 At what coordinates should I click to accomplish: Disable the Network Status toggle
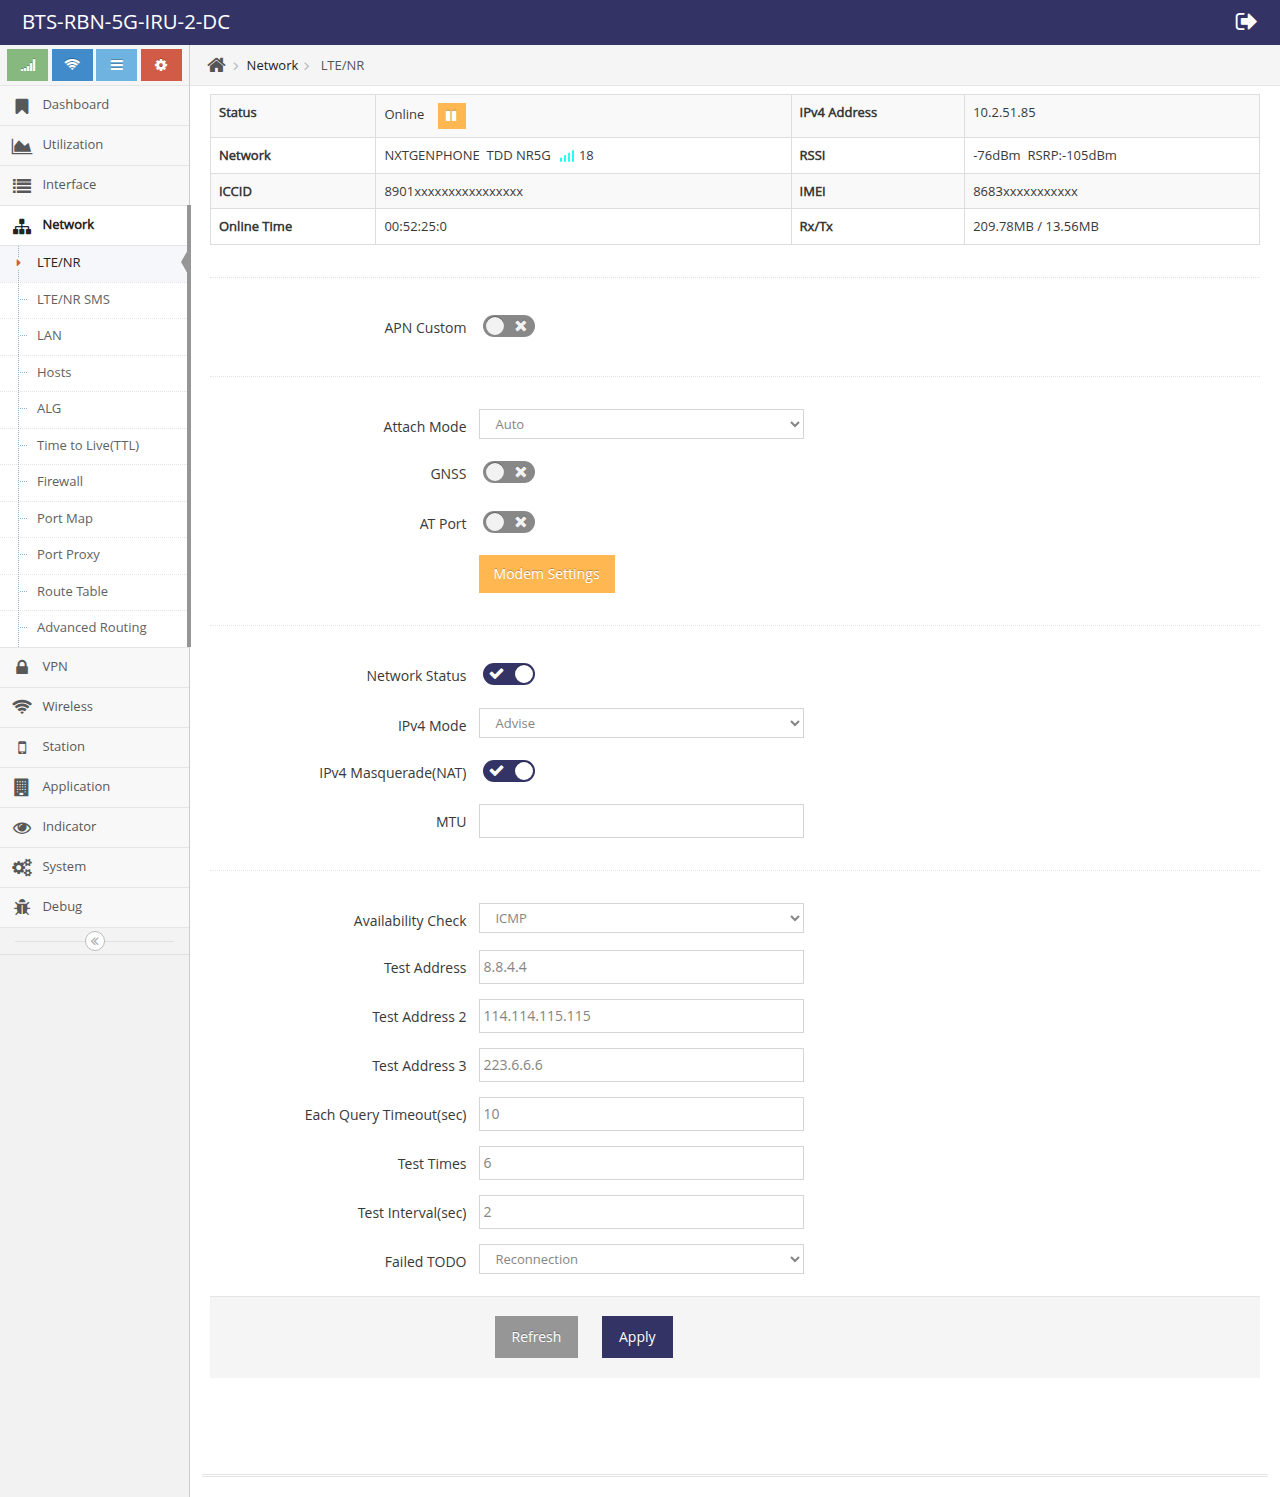click(509, 674)
